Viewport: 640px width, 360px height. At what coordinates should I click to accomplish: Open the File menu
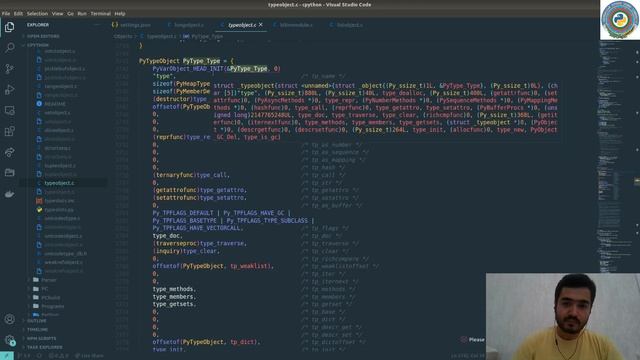[x=6, y=13]
